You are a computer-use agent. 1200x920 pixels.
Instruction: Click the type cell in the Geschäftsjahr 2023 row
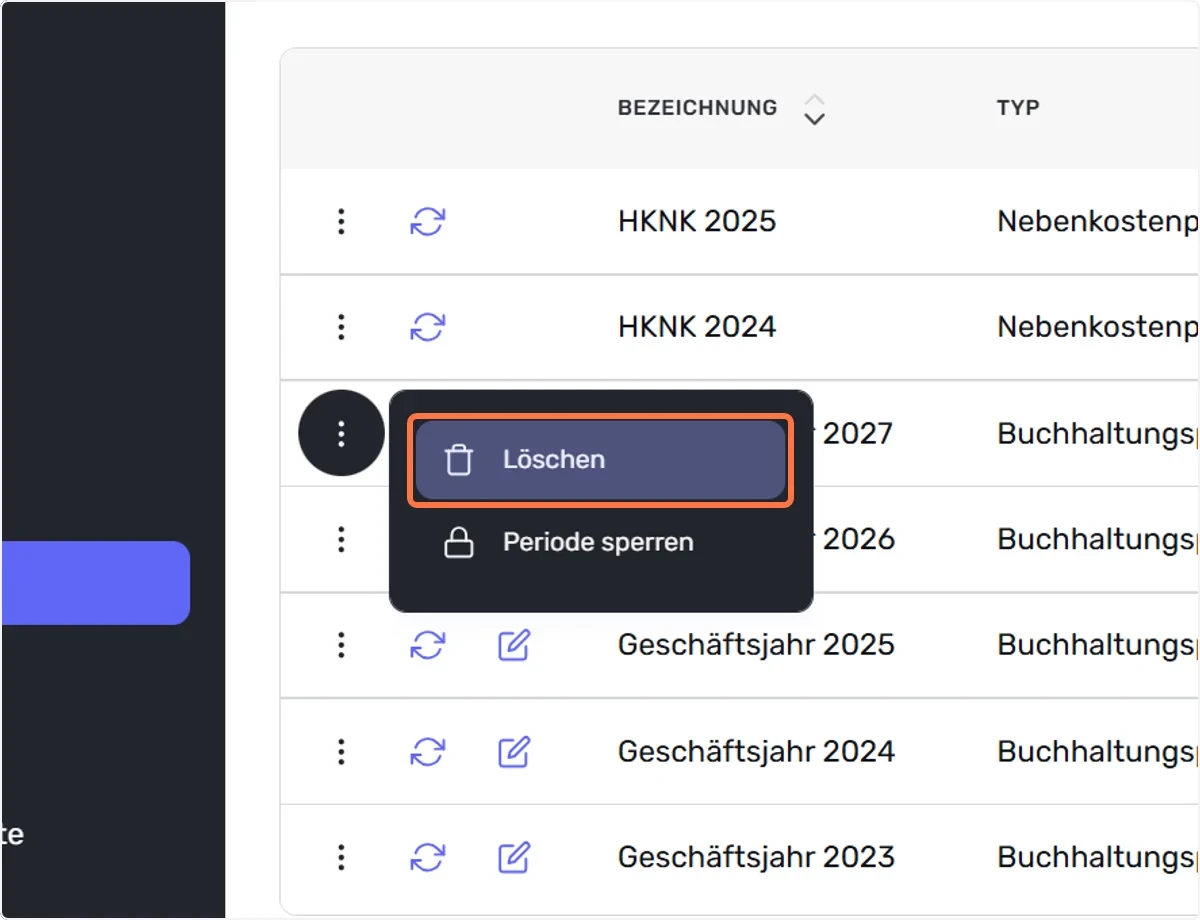pyautogui.click(x=1098, y=857)
